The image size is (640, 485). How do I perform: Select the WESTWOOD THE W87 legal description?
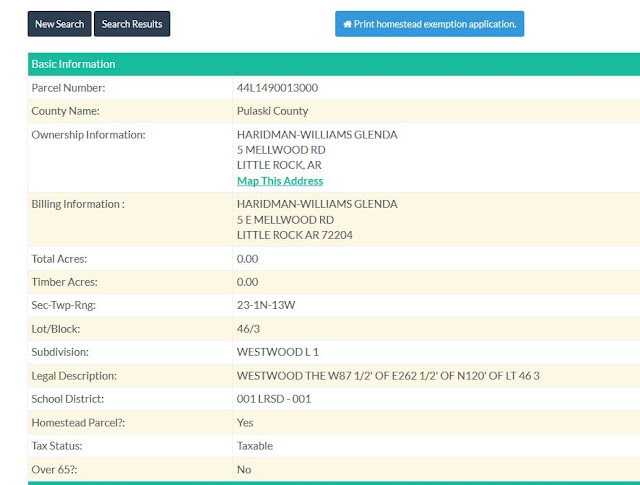pos(388,376)
